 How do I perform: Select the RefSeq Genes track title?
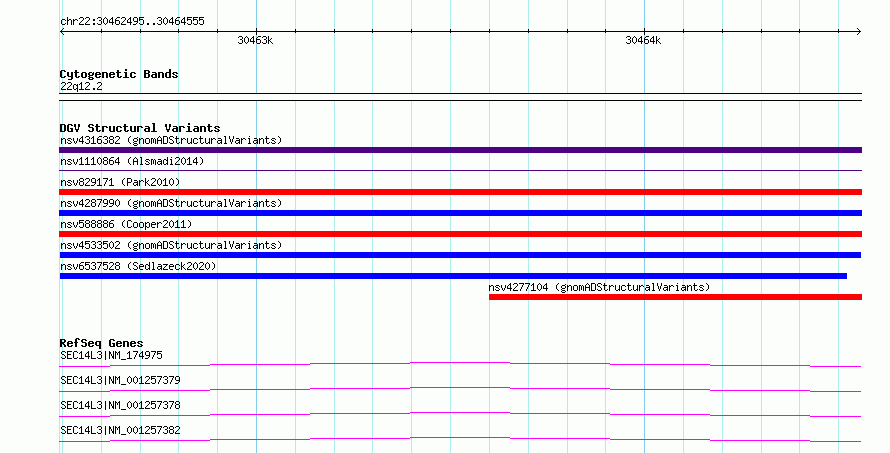[x=101, y=343]
